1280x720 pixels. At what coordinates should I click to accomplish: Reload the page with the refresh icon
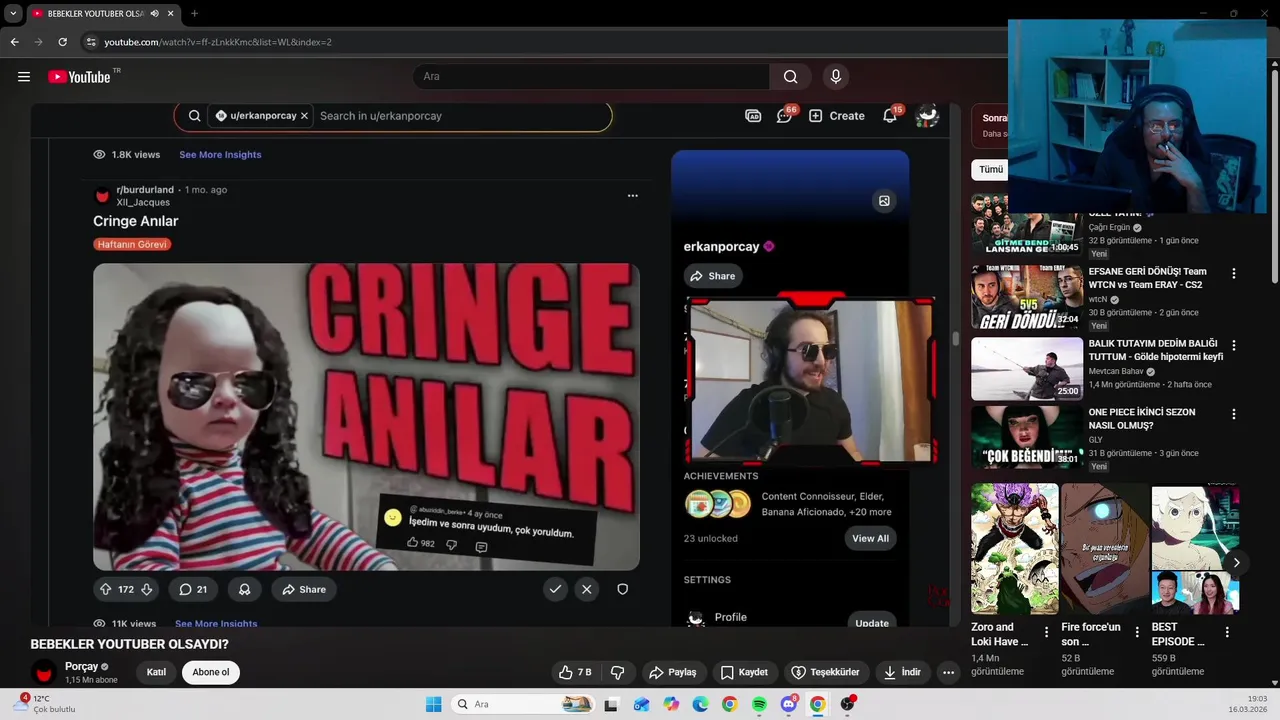click(62, 42)
